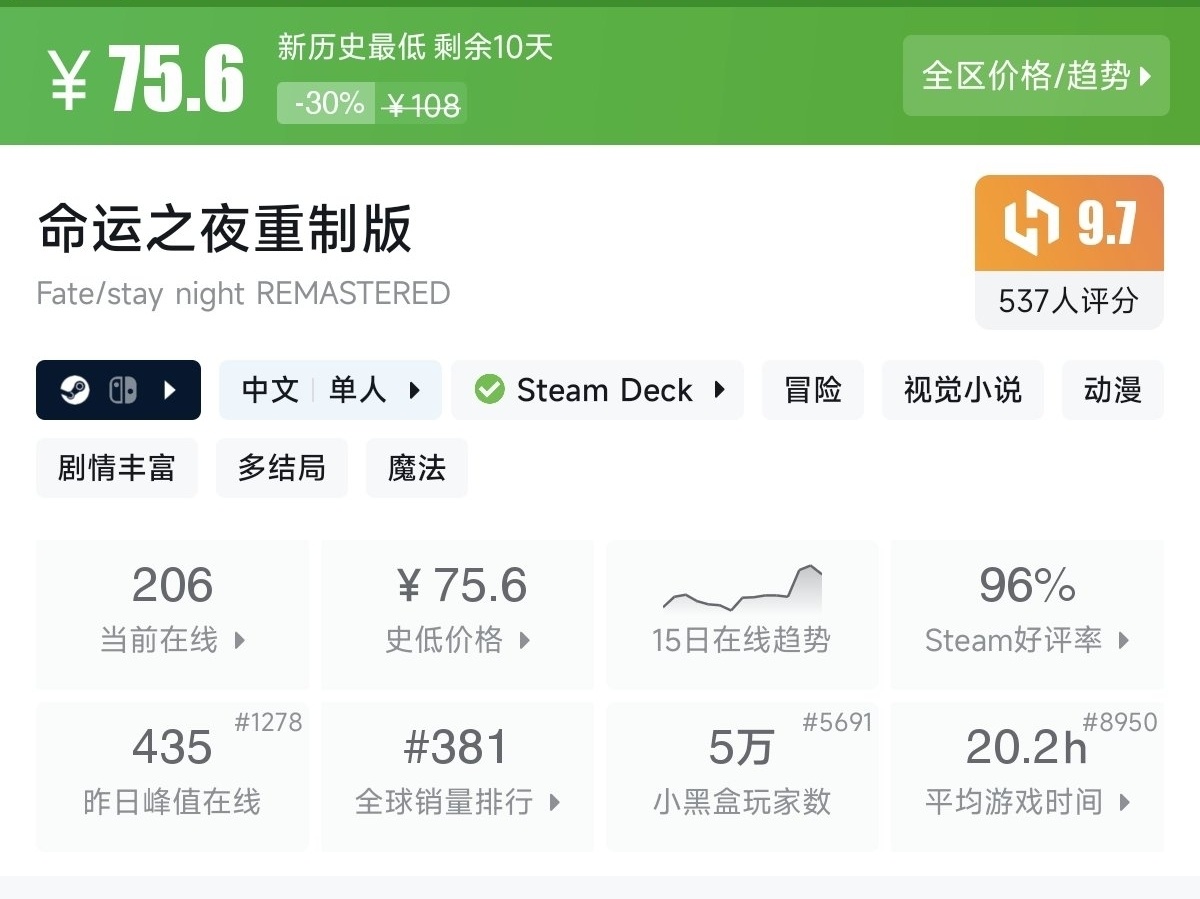Select the 冒险 genre tag
Screen dimensions: 1200x899
click(812, 390)
